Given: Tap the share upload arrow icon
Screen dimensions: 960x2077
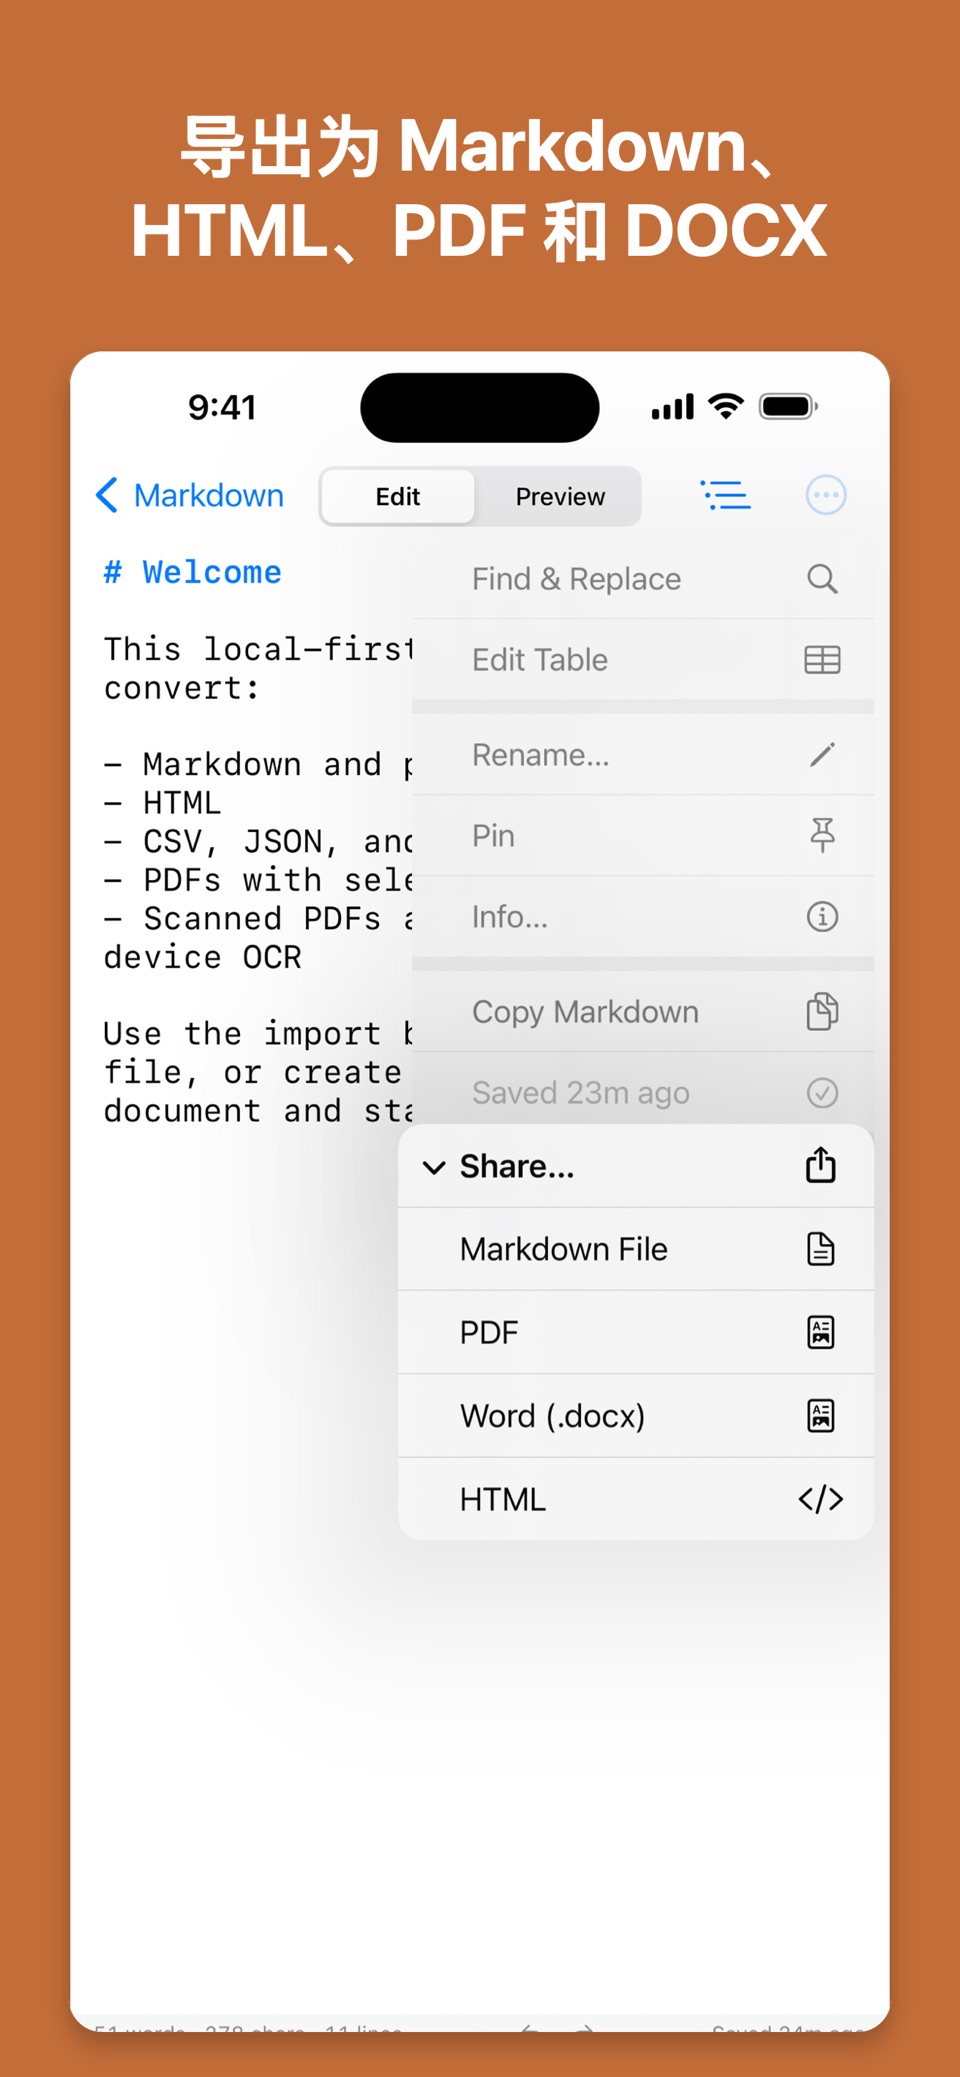Looking at the screenshot, I should click(821, 1165).
